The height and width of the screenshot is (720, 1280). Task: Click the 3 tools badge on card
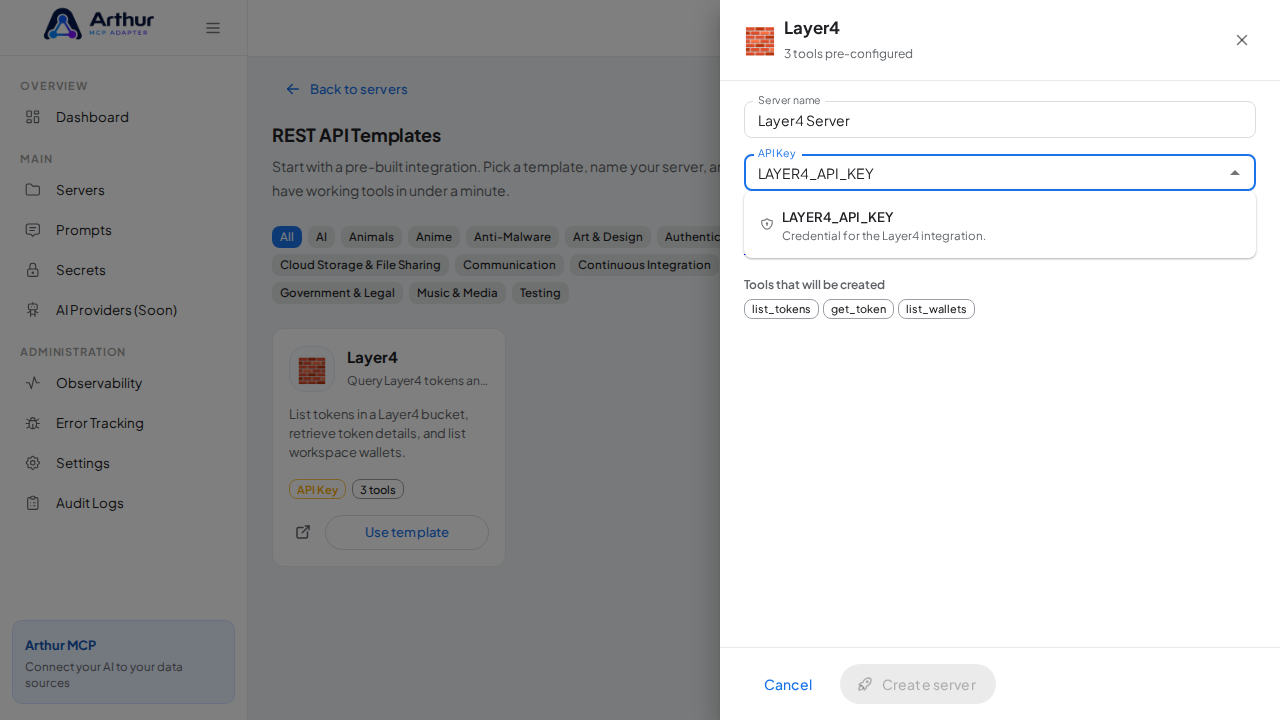tap(378, 489)
